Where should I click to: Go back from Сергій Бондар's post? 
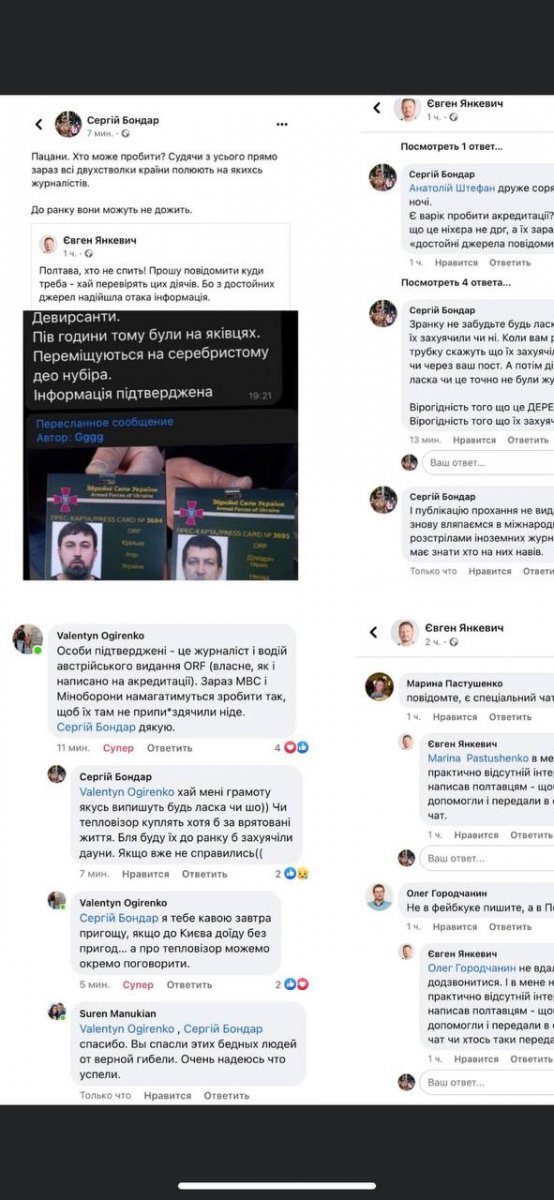[x=38, y=125]
